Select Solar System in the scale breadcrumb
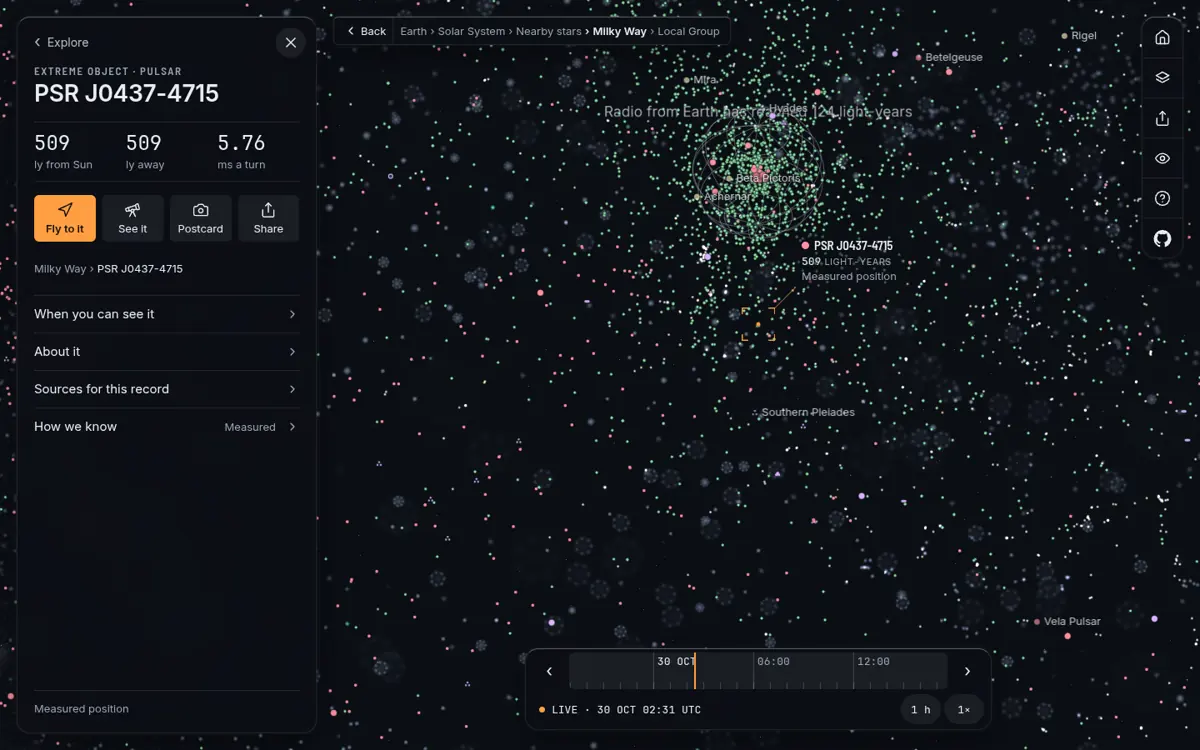The image size is (1200, 750). (472, 31)
